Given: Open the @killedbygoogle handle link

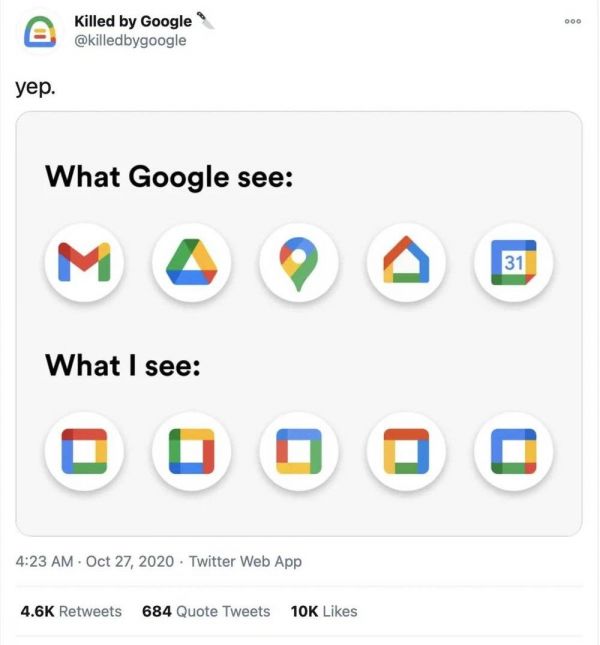Looking at the screenshot, I should tap(130, 40).
